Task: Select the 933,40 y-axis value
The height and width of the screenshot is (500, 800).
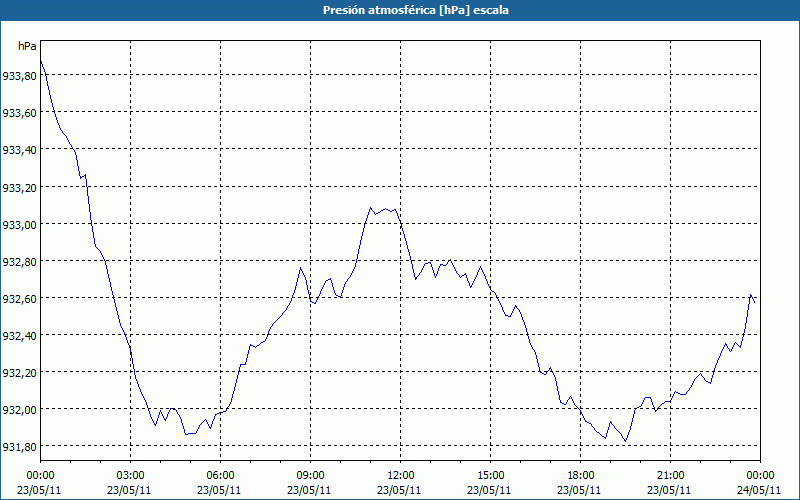Action: pos(19,150)
